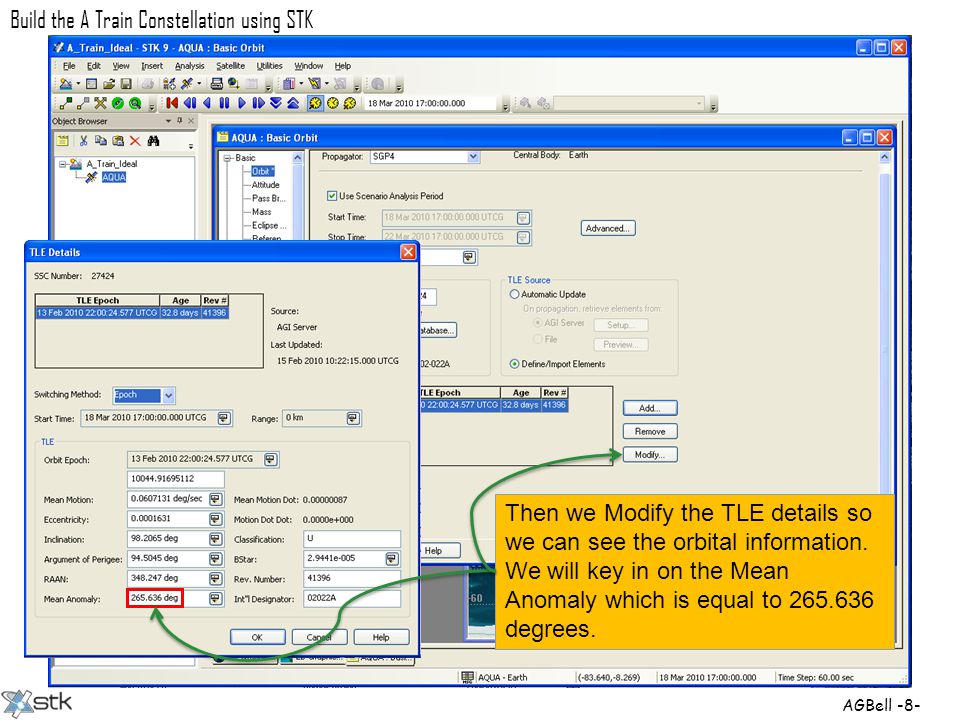Start animation playing forward
The height and width of the screenshot is (720, 960).
pos(241,103)
